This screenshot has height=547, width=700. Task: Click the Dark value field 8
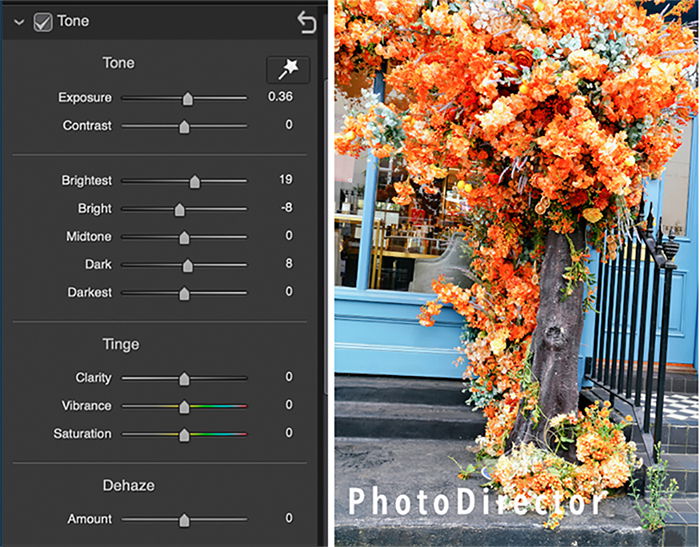289,263
